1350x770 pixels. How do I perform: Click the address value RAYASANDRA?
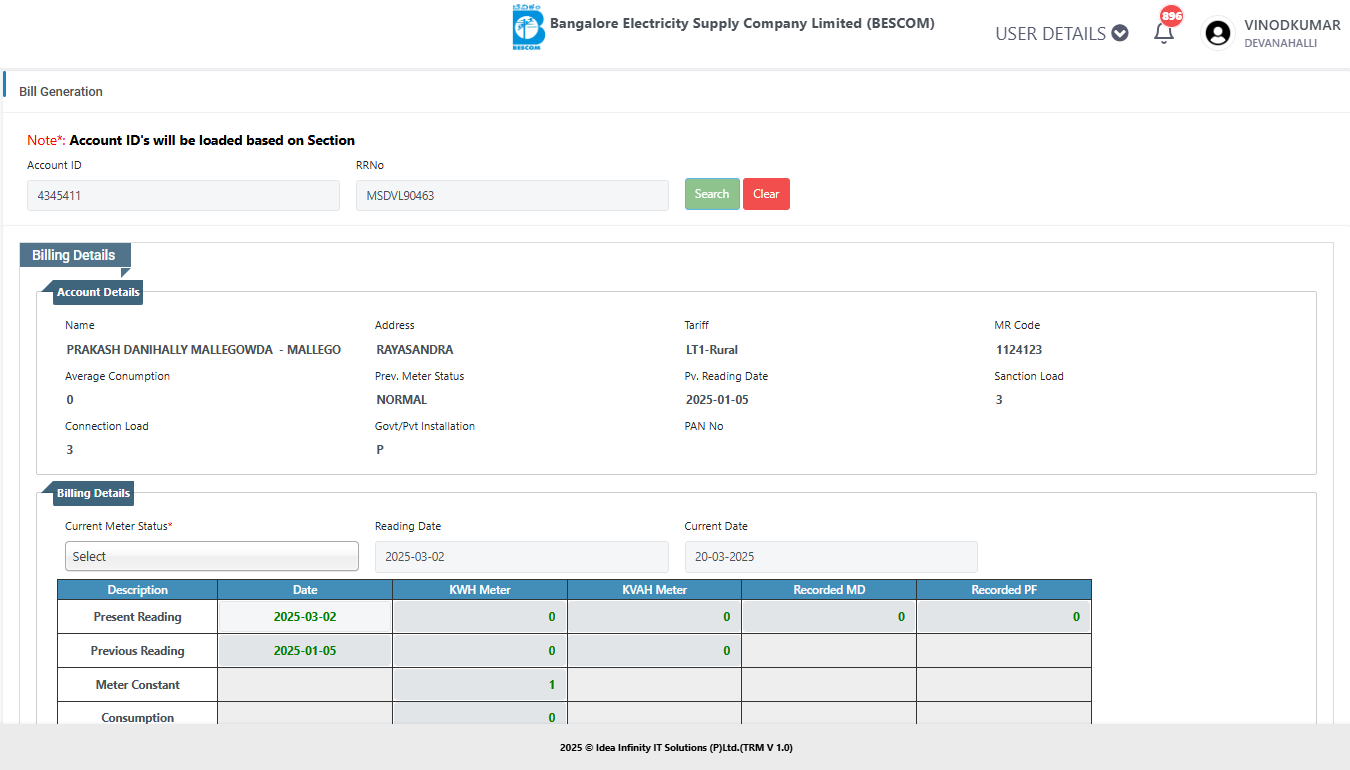(x=415, y=350)
